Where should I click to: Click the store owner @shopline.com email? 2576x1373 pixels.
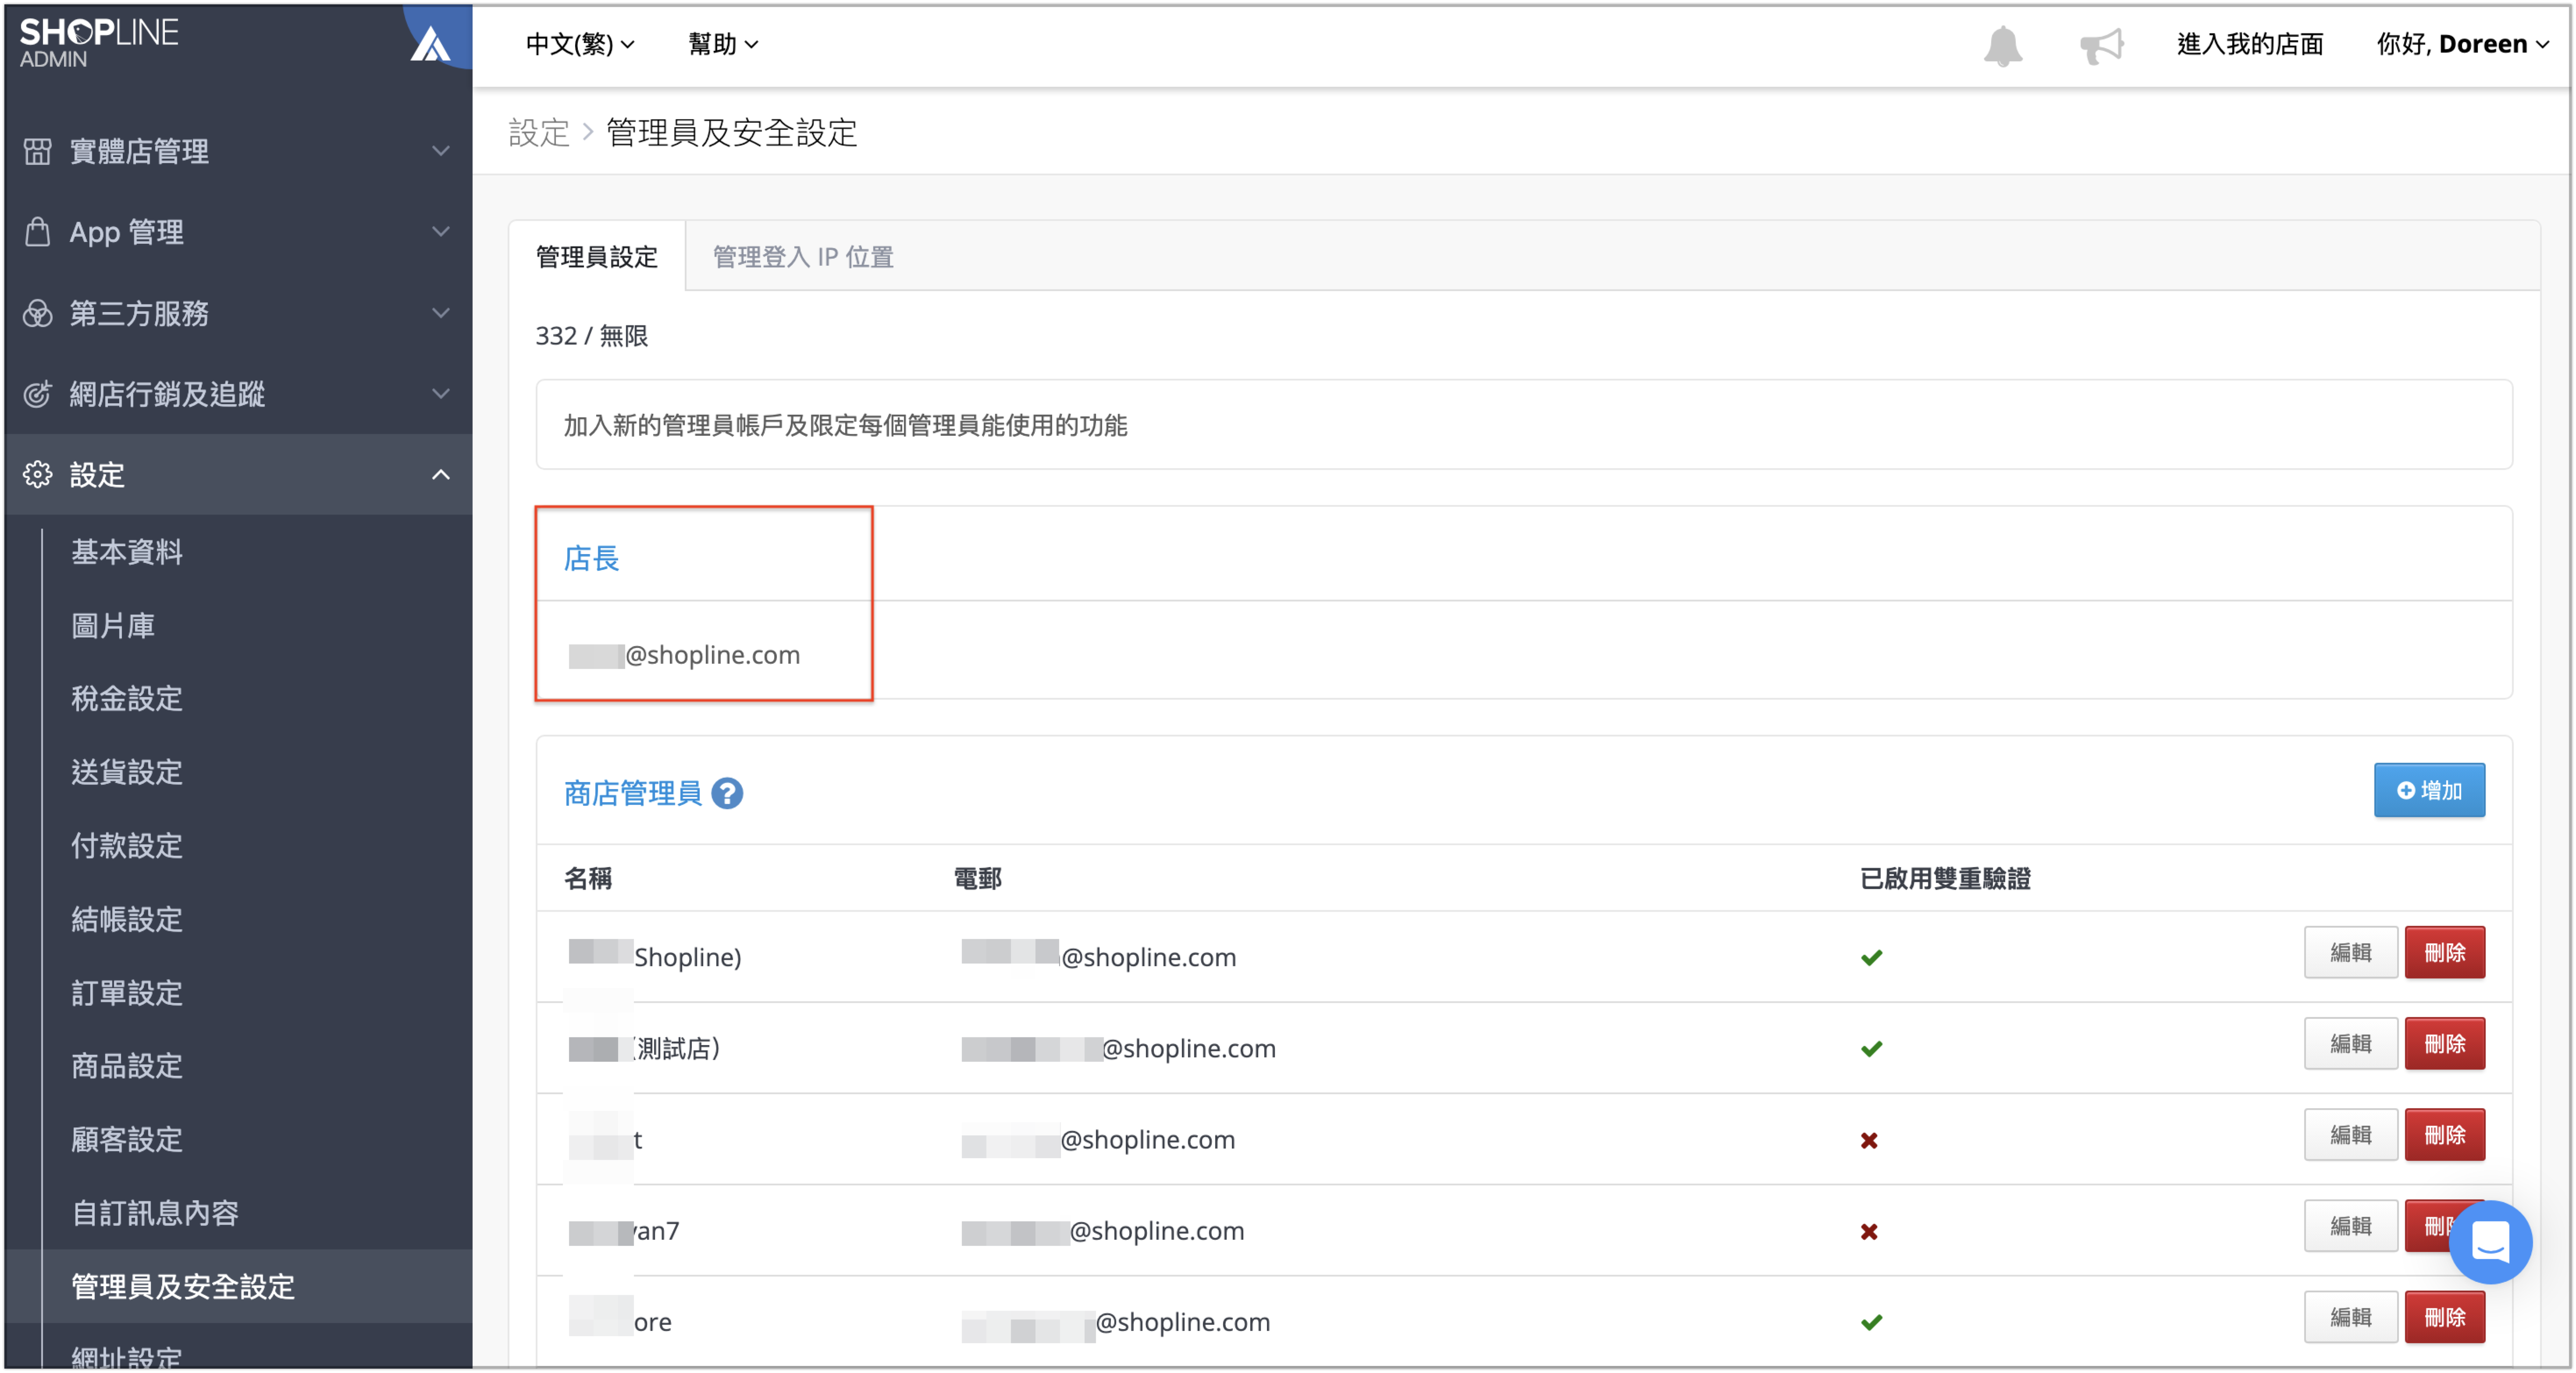pos(684,655)
